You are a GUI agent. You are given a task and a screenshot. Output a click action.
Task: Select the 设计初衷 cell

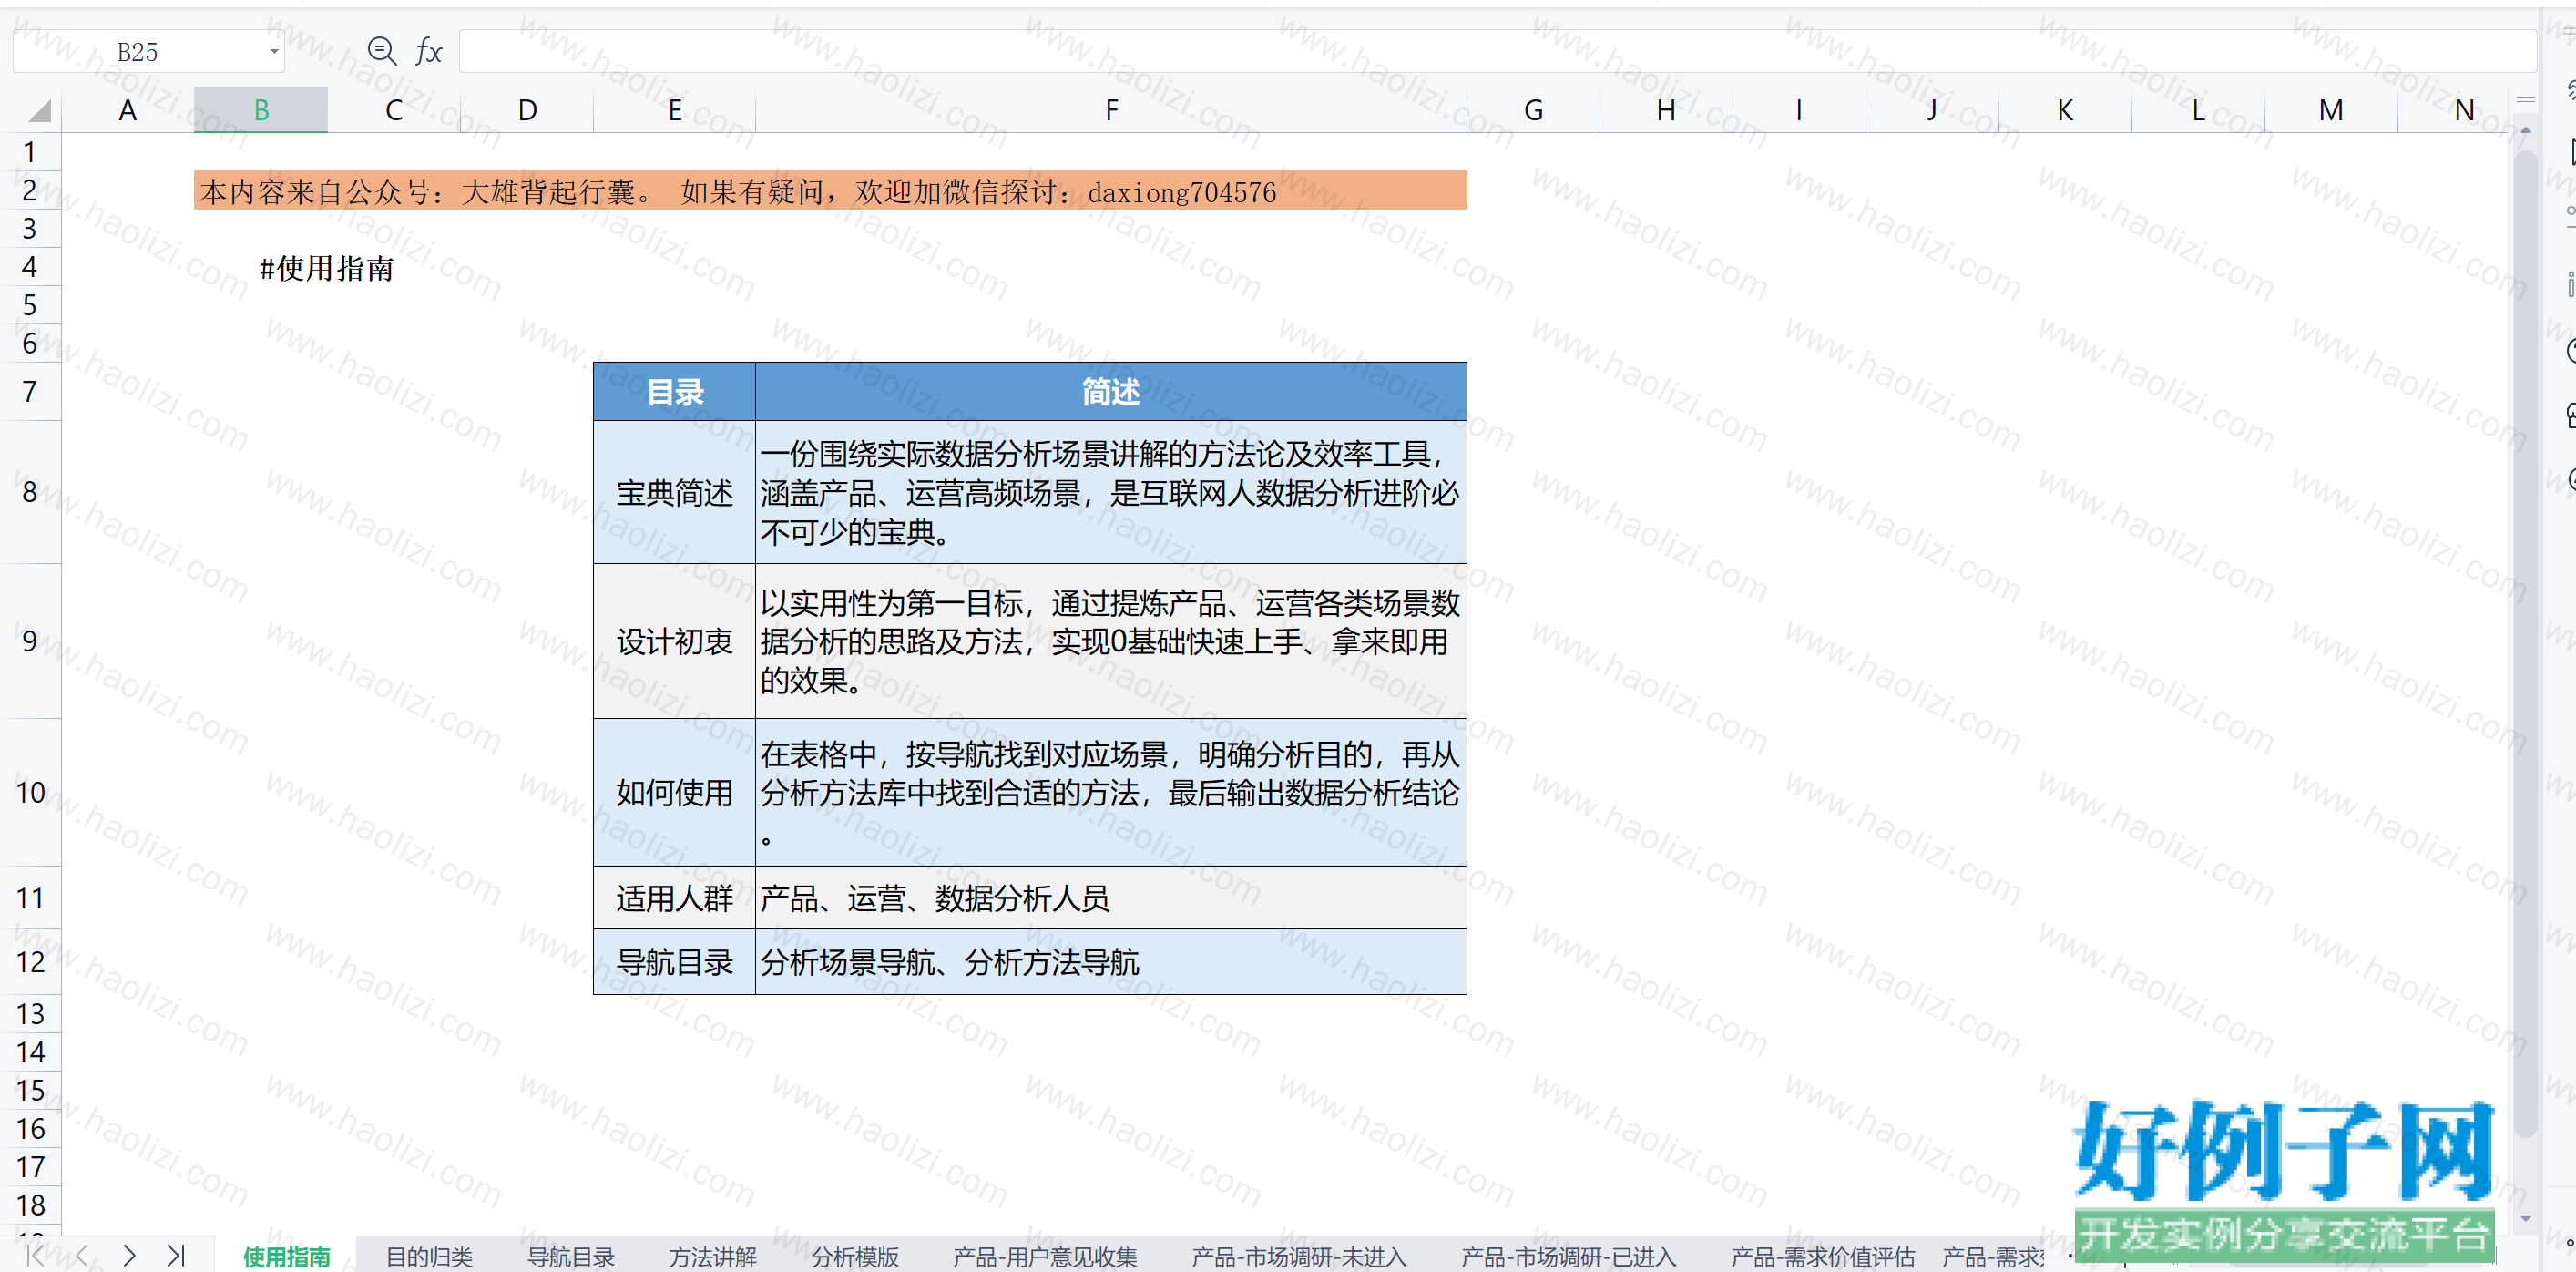coord(674,641)
